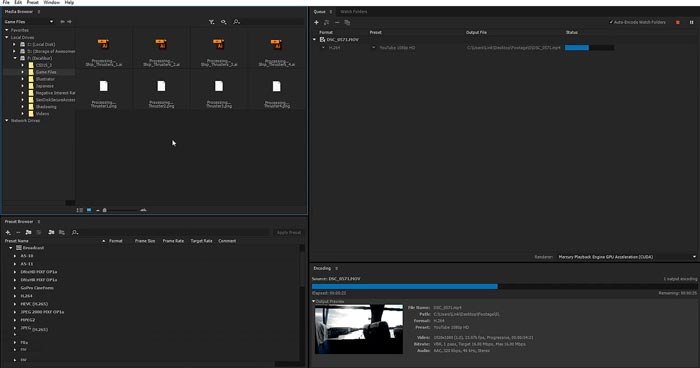Open the Media Browser panel menu
The width and height of the screenshot is (700, 368).
pyautogui.click(x=39, y=12)
